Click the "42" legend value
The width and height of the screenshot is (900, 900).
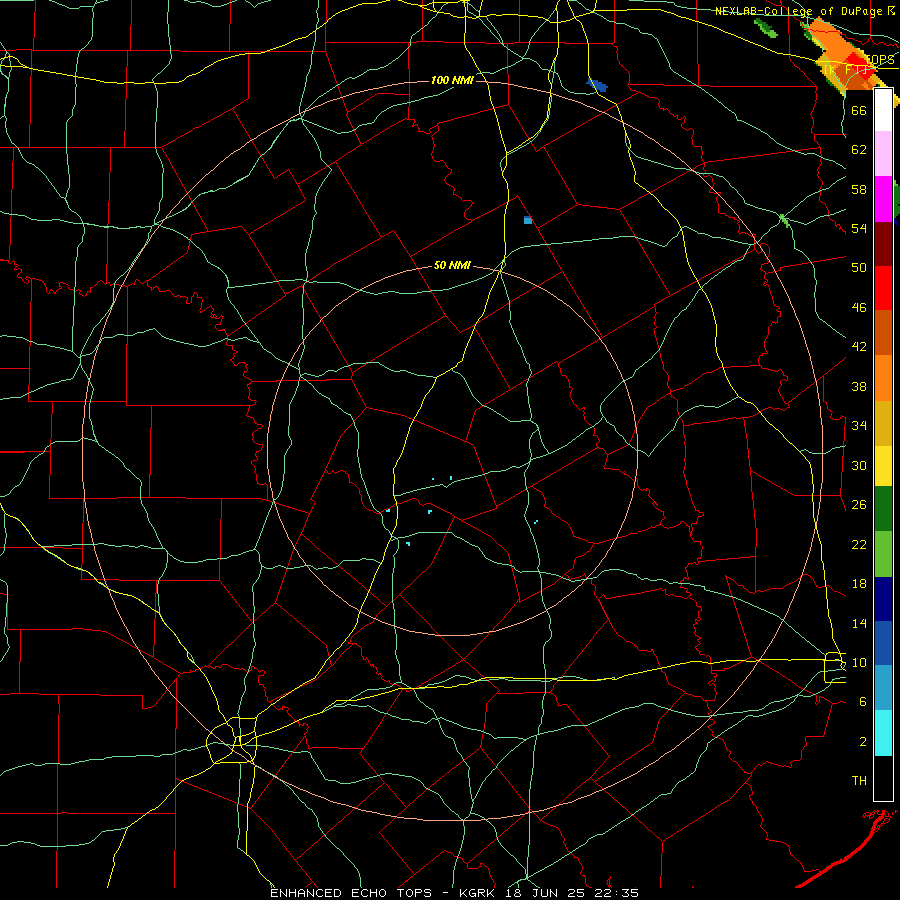click(x=859, y=347)
